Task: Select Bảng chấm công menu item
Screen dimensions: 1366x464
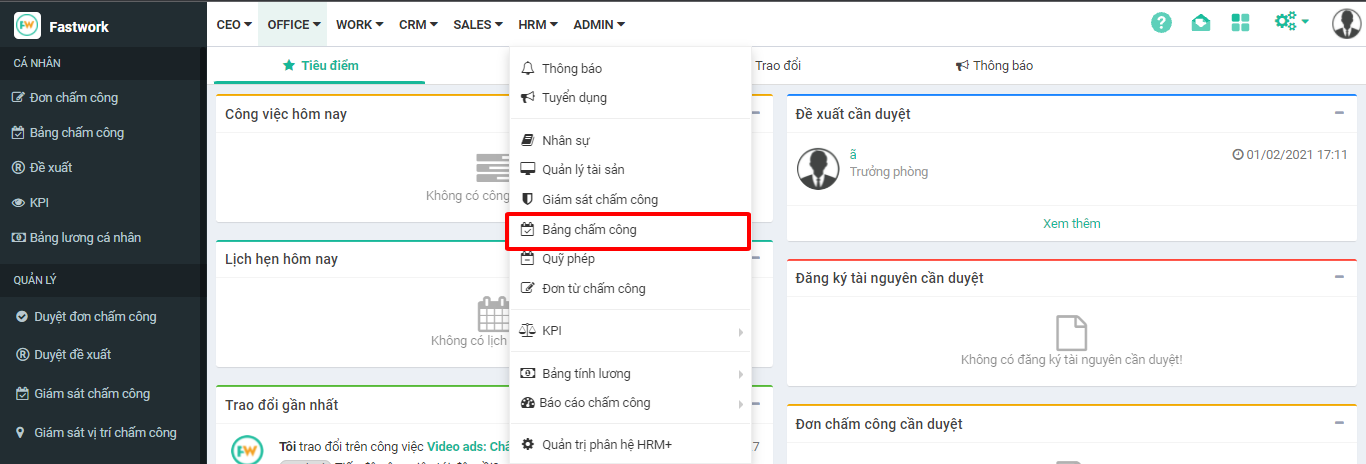Action: point(629,230)
